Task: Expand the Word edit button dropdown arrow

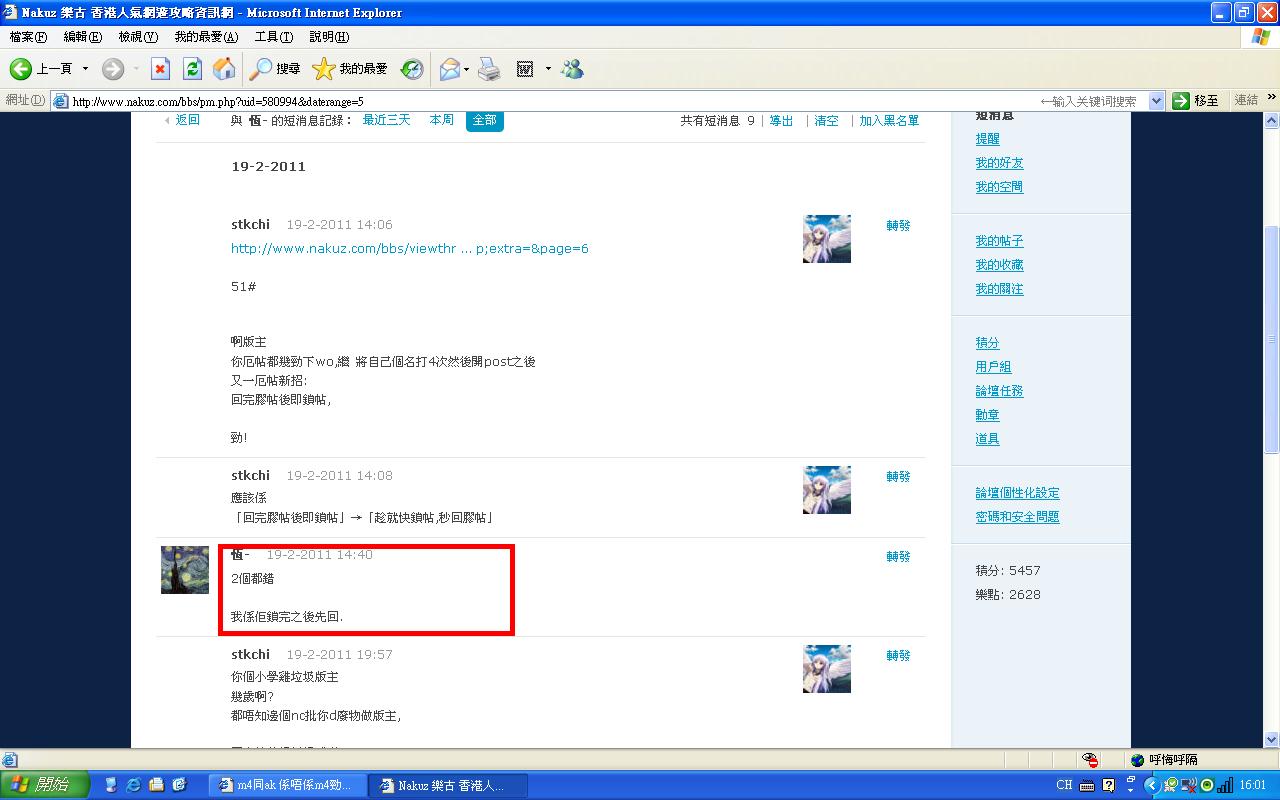Action: coord(548,69)
